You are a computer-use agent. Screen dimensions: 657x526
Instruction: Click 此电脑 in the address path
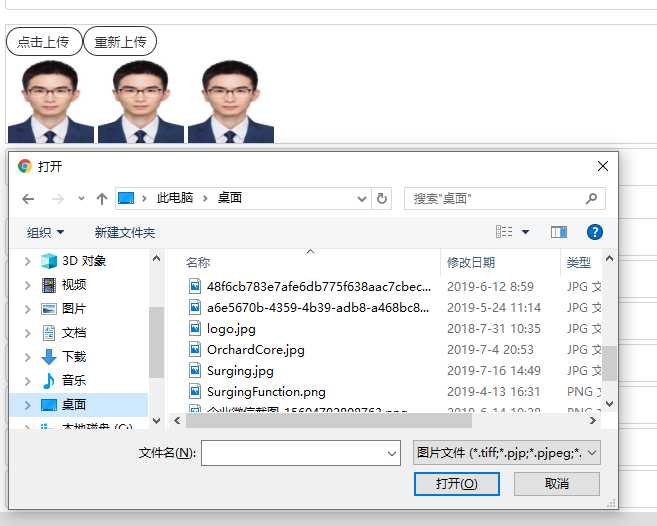(x=175, y=198)
